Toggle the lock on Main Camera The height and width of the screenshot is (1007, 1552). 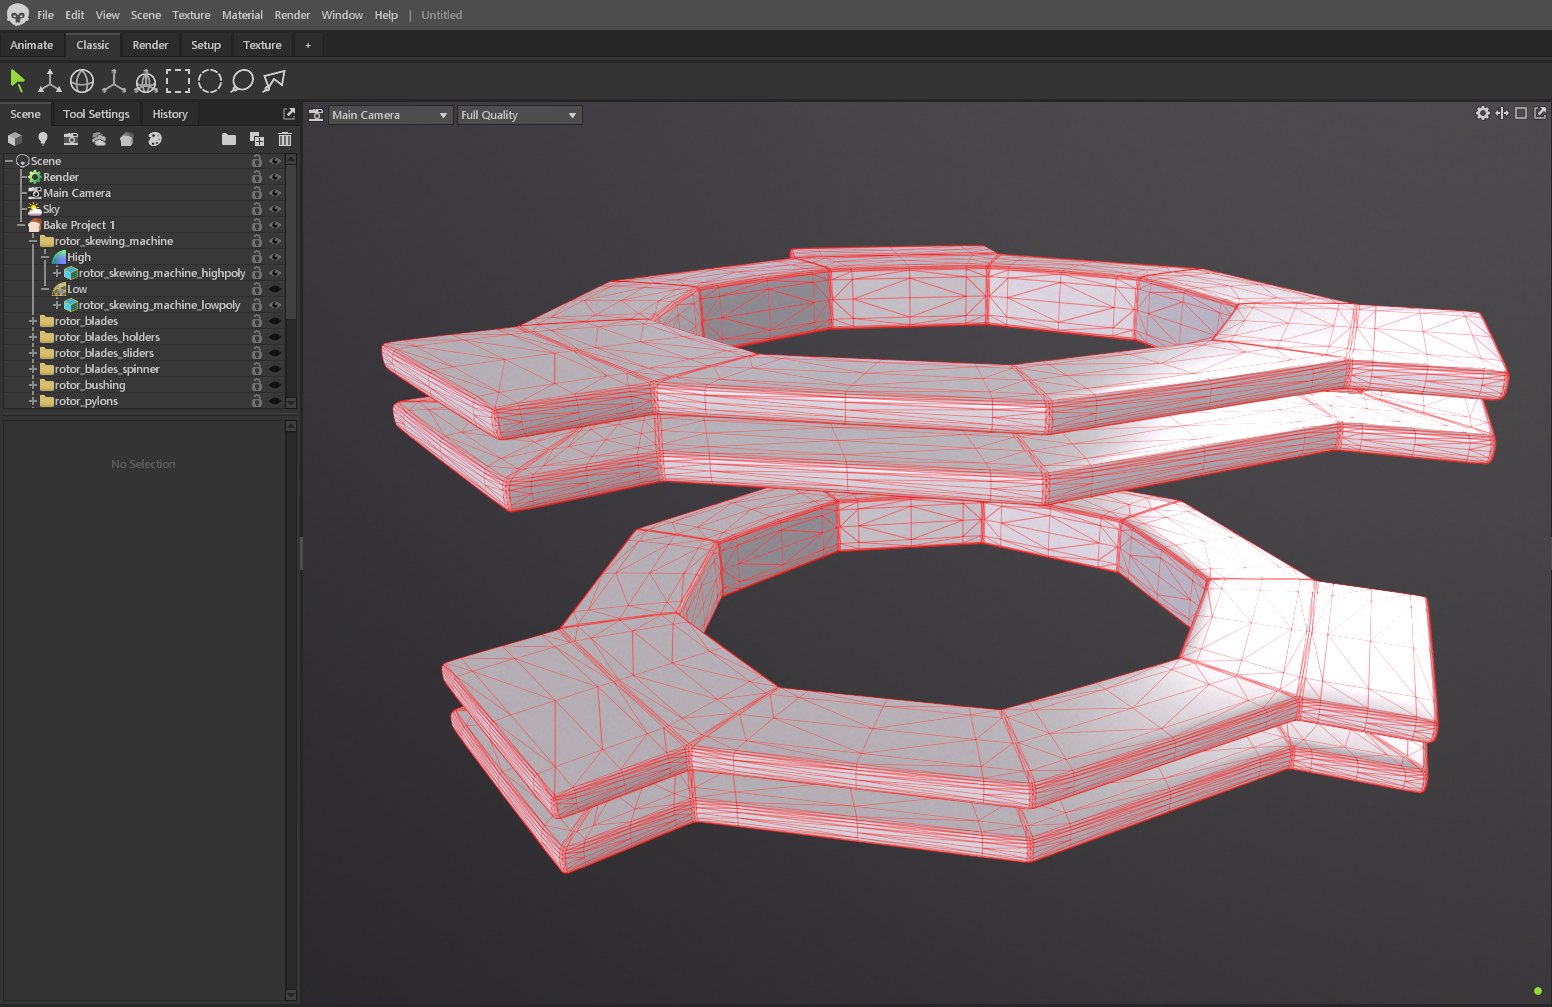257,193
